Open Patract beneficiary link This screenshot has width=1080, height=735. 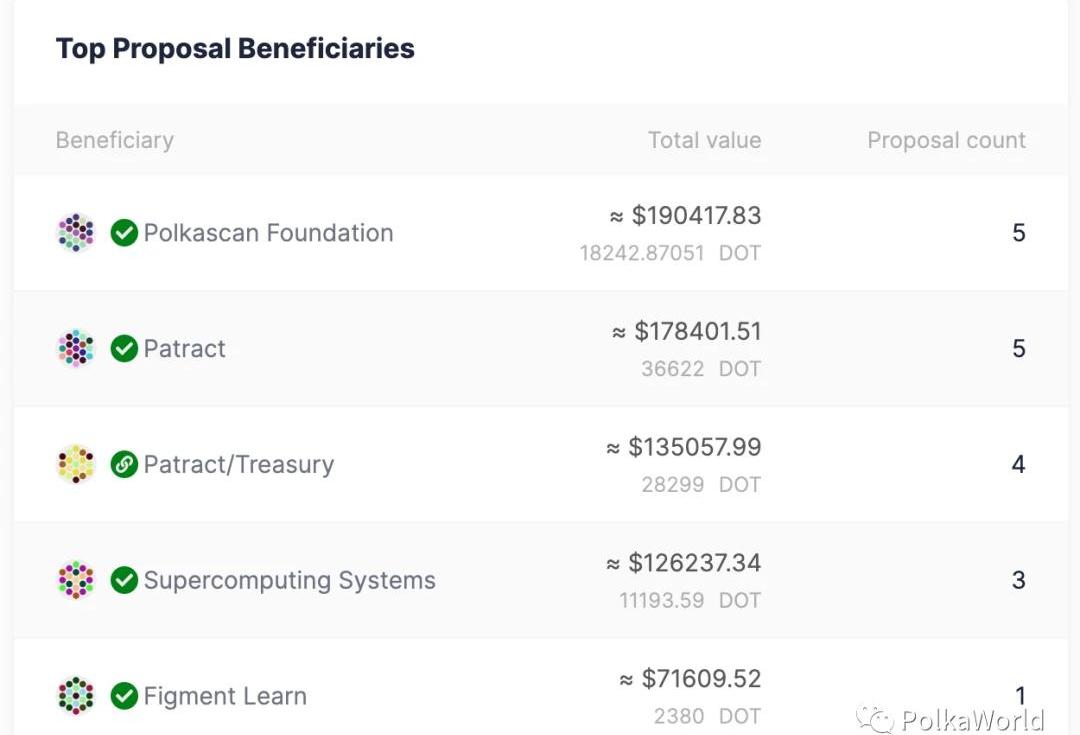tap(185, 349)
